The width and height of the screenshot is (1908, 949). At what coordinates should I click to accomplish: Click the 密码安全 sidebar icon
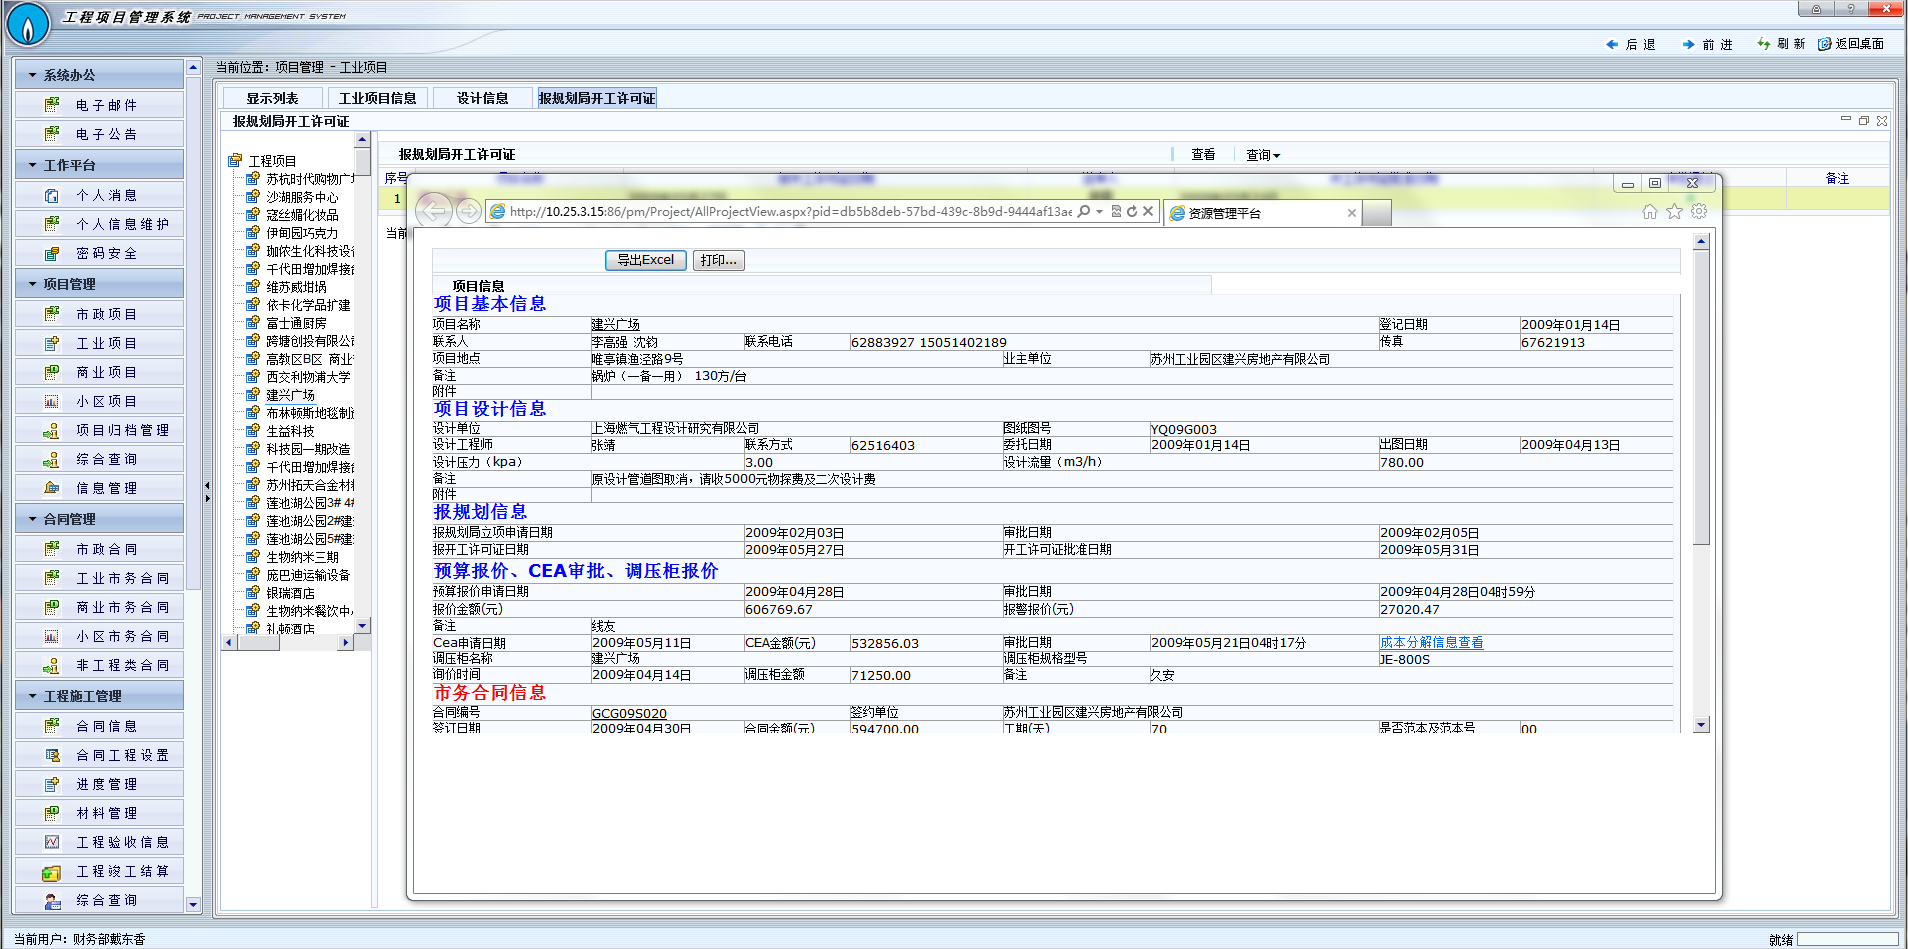[52, 254]
